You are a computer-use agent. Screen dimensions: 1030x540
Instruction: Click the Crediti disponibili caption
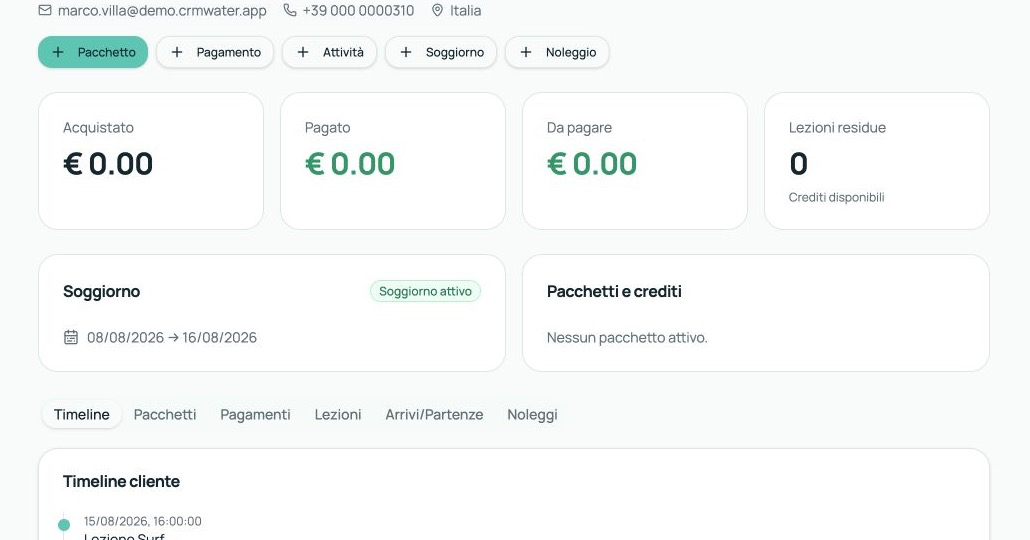[836, 197]
